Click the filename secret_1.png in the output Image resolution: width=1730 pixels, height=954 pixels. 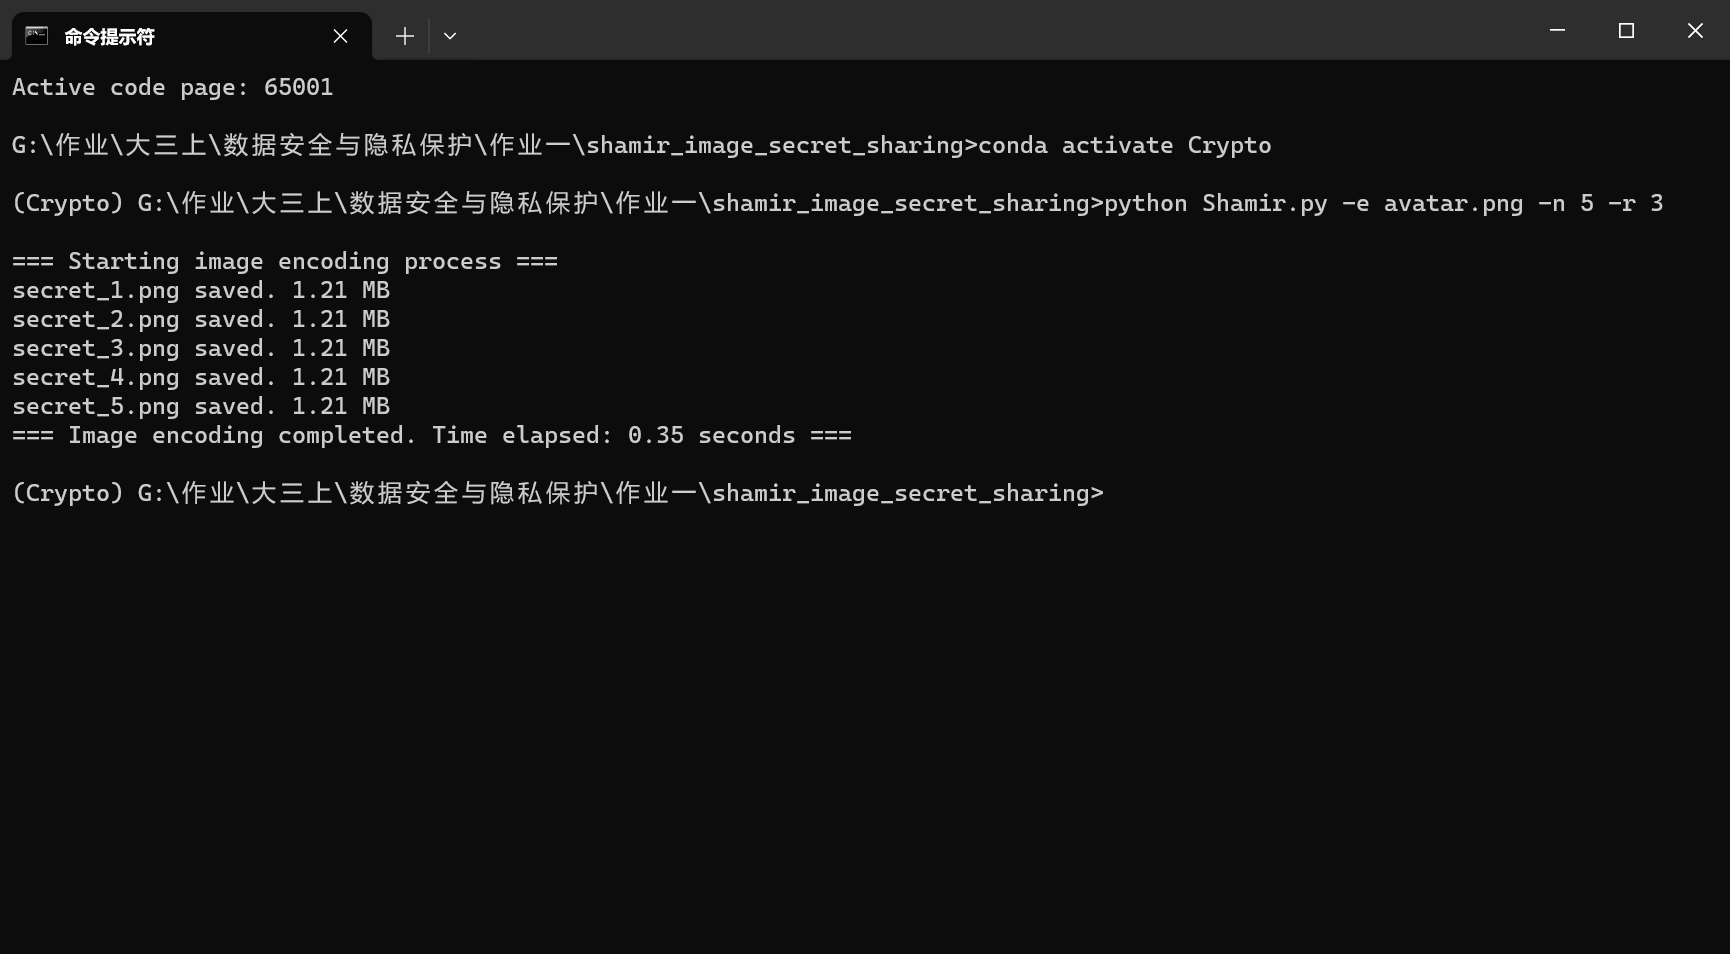point(95,290)
